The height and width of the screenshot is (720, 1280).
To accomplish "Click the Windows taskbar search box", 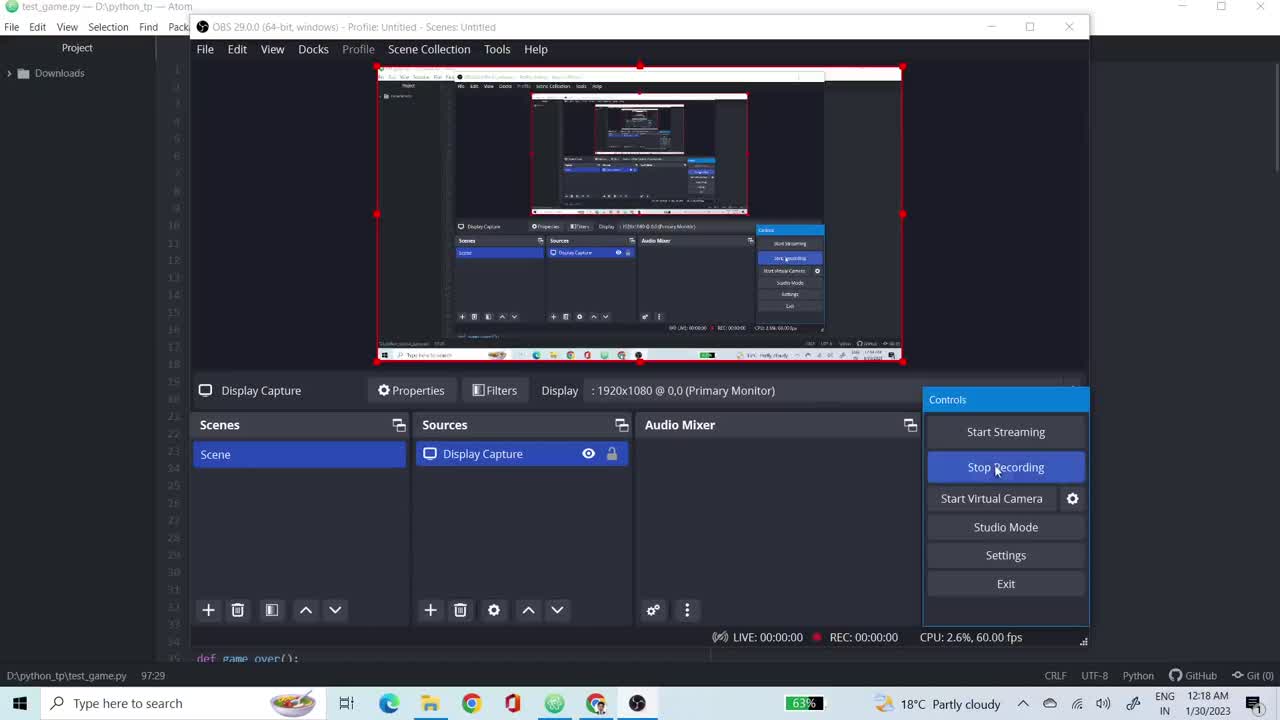I will [x=182, y=703].
